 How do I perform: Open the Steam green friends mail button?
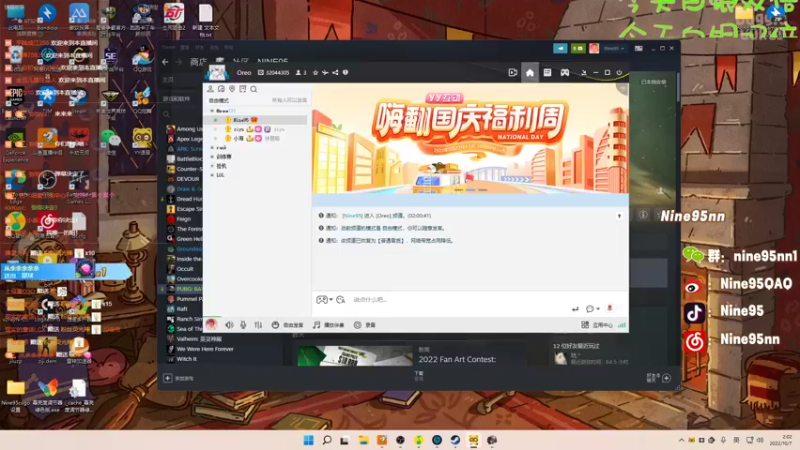point(578,48)
